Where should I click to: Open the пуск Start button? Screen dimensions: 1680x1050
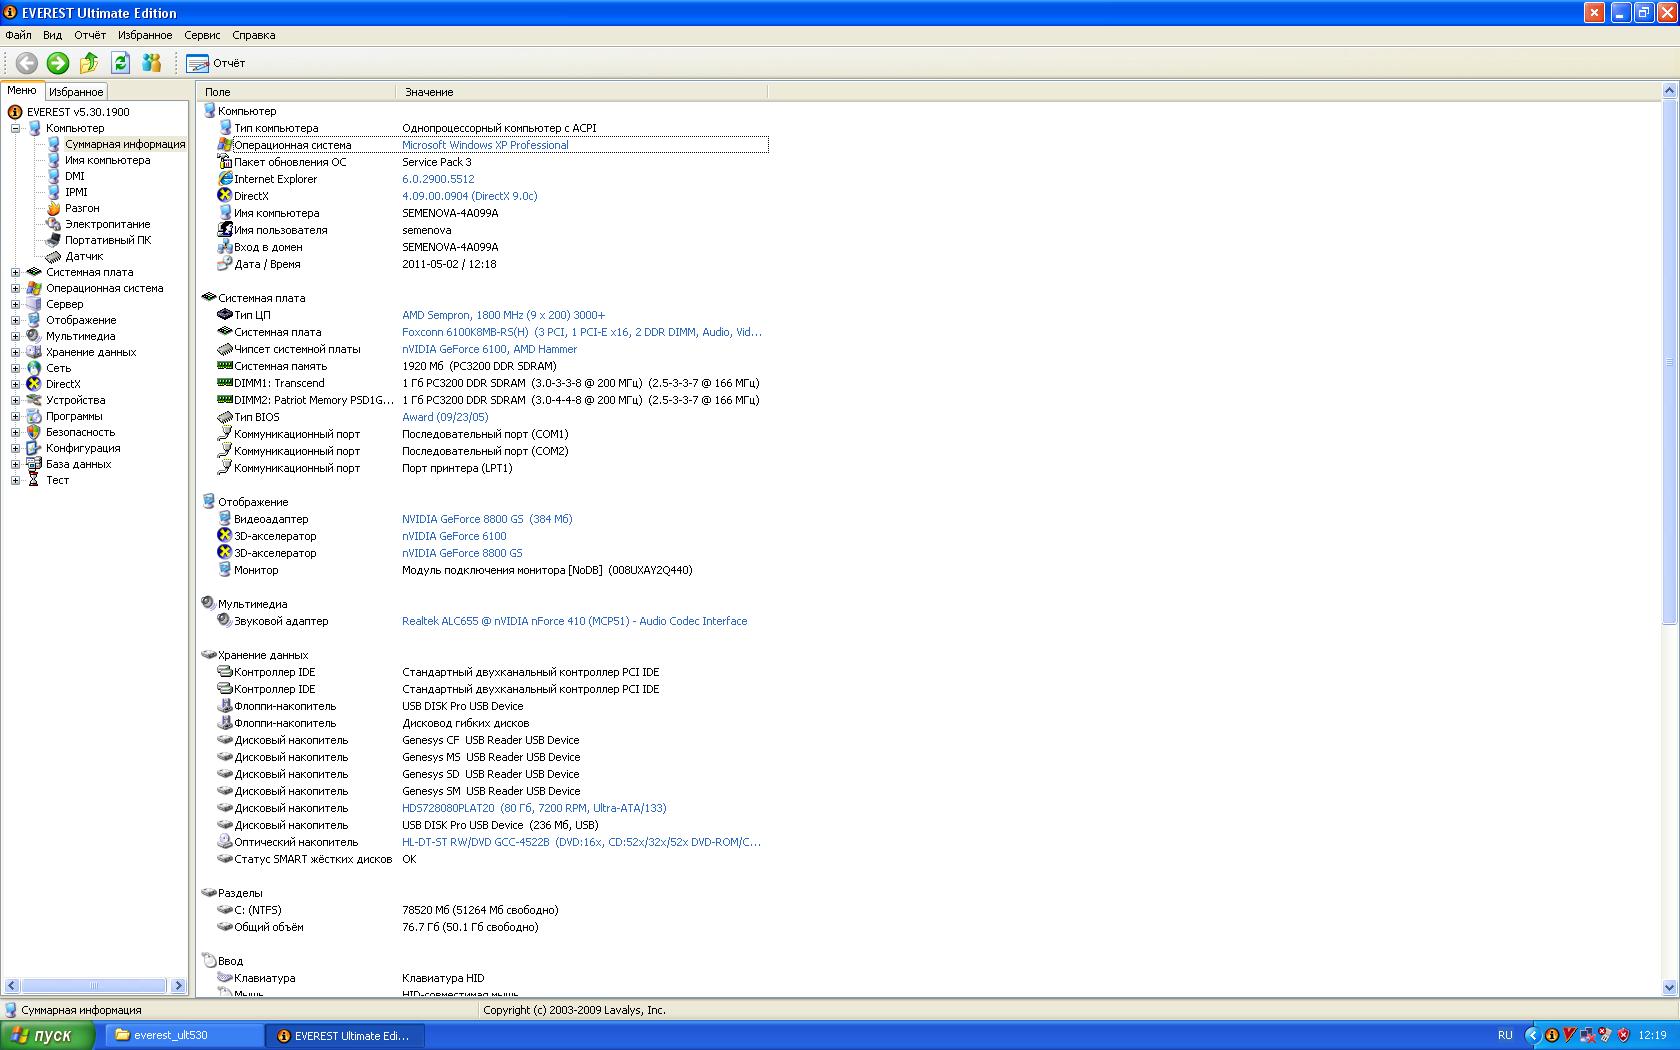pyautogui.click(x=47, y=1036)
